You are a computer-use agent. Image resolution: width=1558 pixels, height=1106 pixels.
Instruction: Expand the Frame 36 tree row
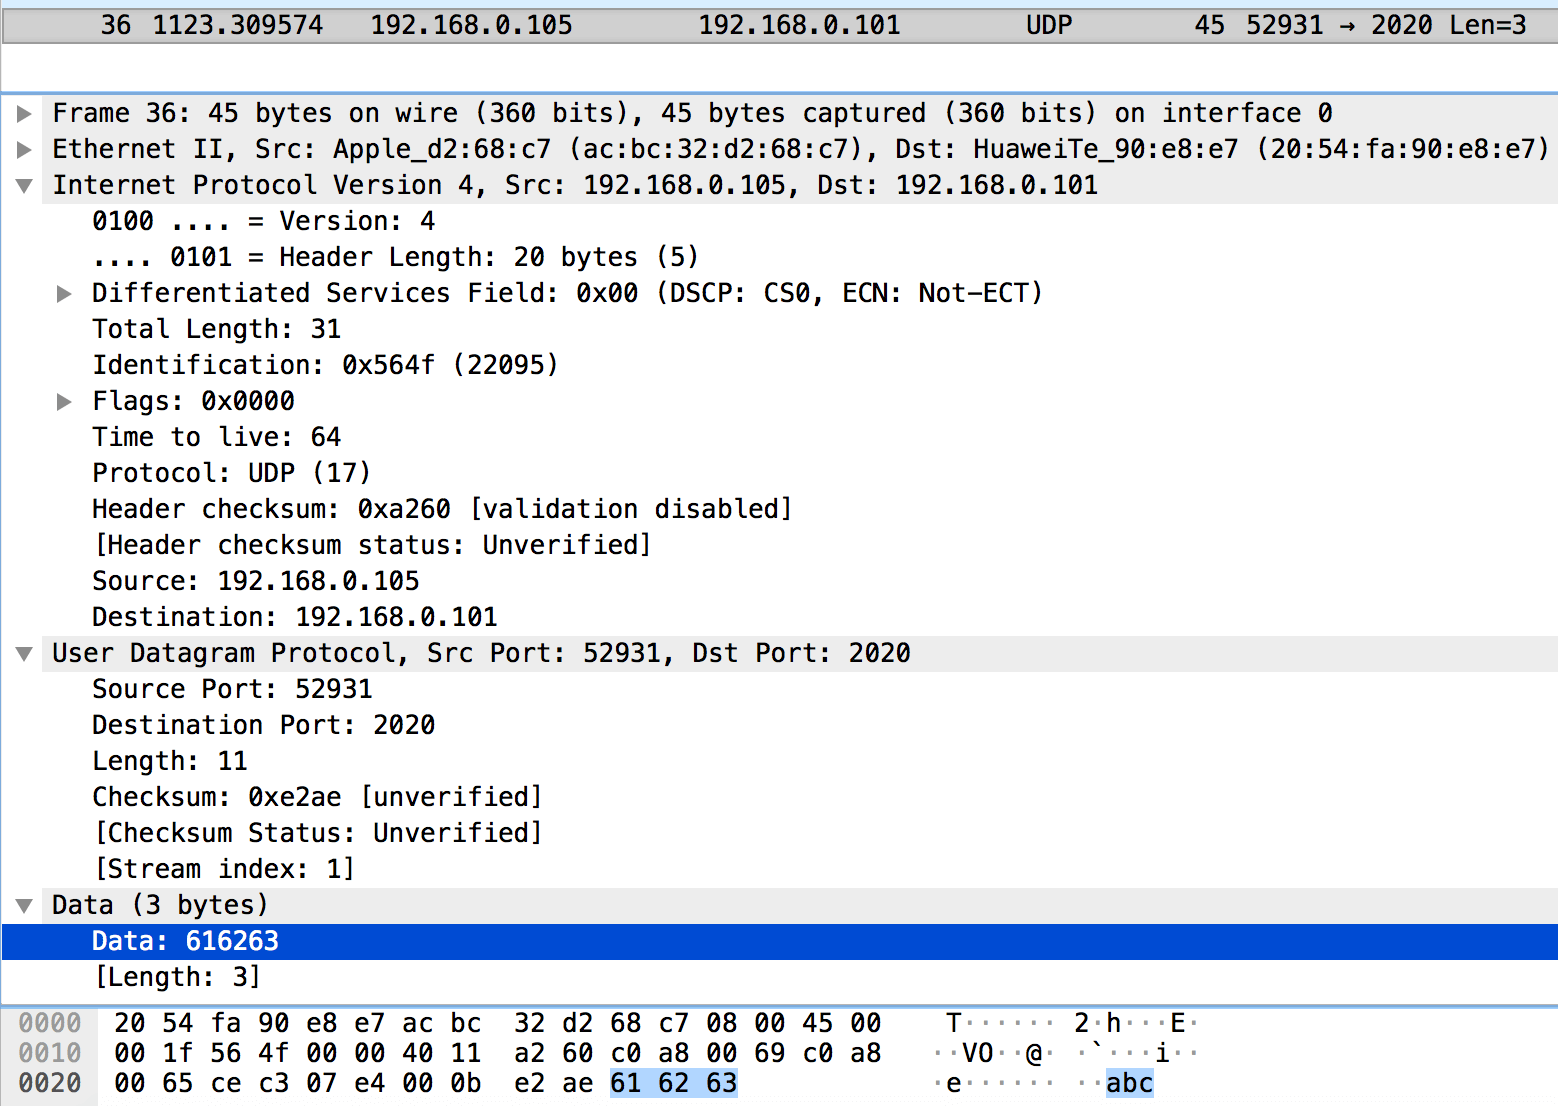click(x=25, y=114)
